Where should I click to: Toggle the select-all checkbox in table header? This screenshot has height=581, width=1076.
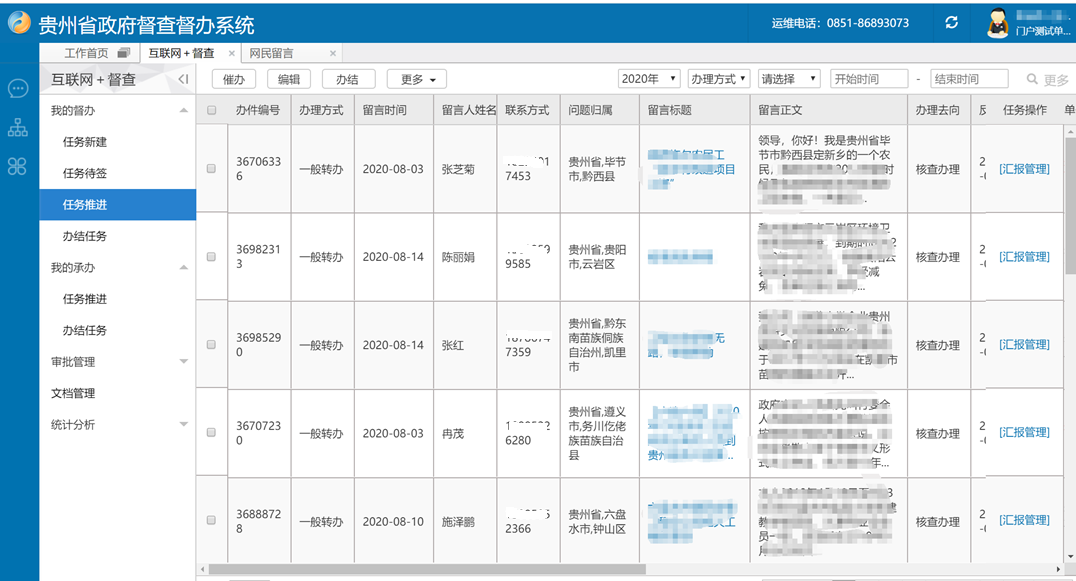[x=211, y=110]
